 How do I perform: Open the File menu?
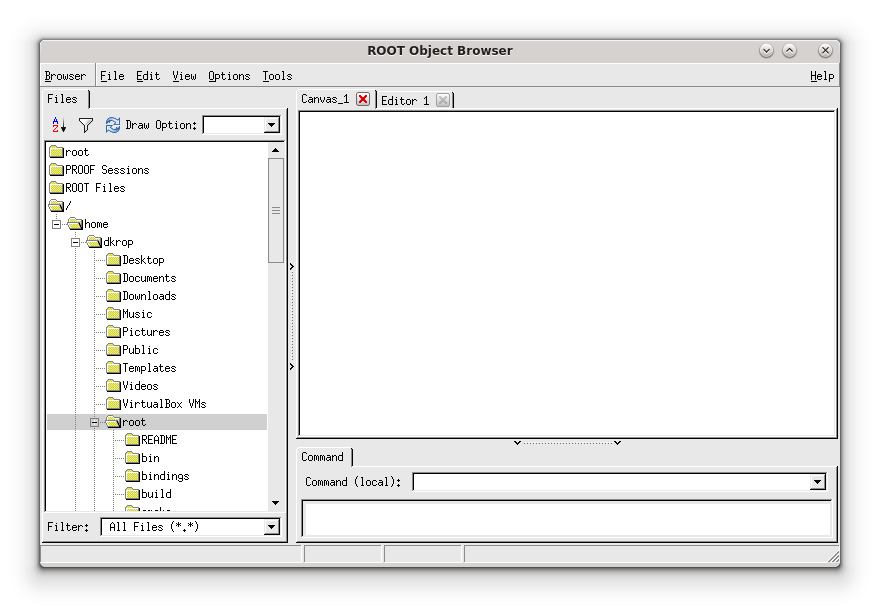(x=112, y=76)
